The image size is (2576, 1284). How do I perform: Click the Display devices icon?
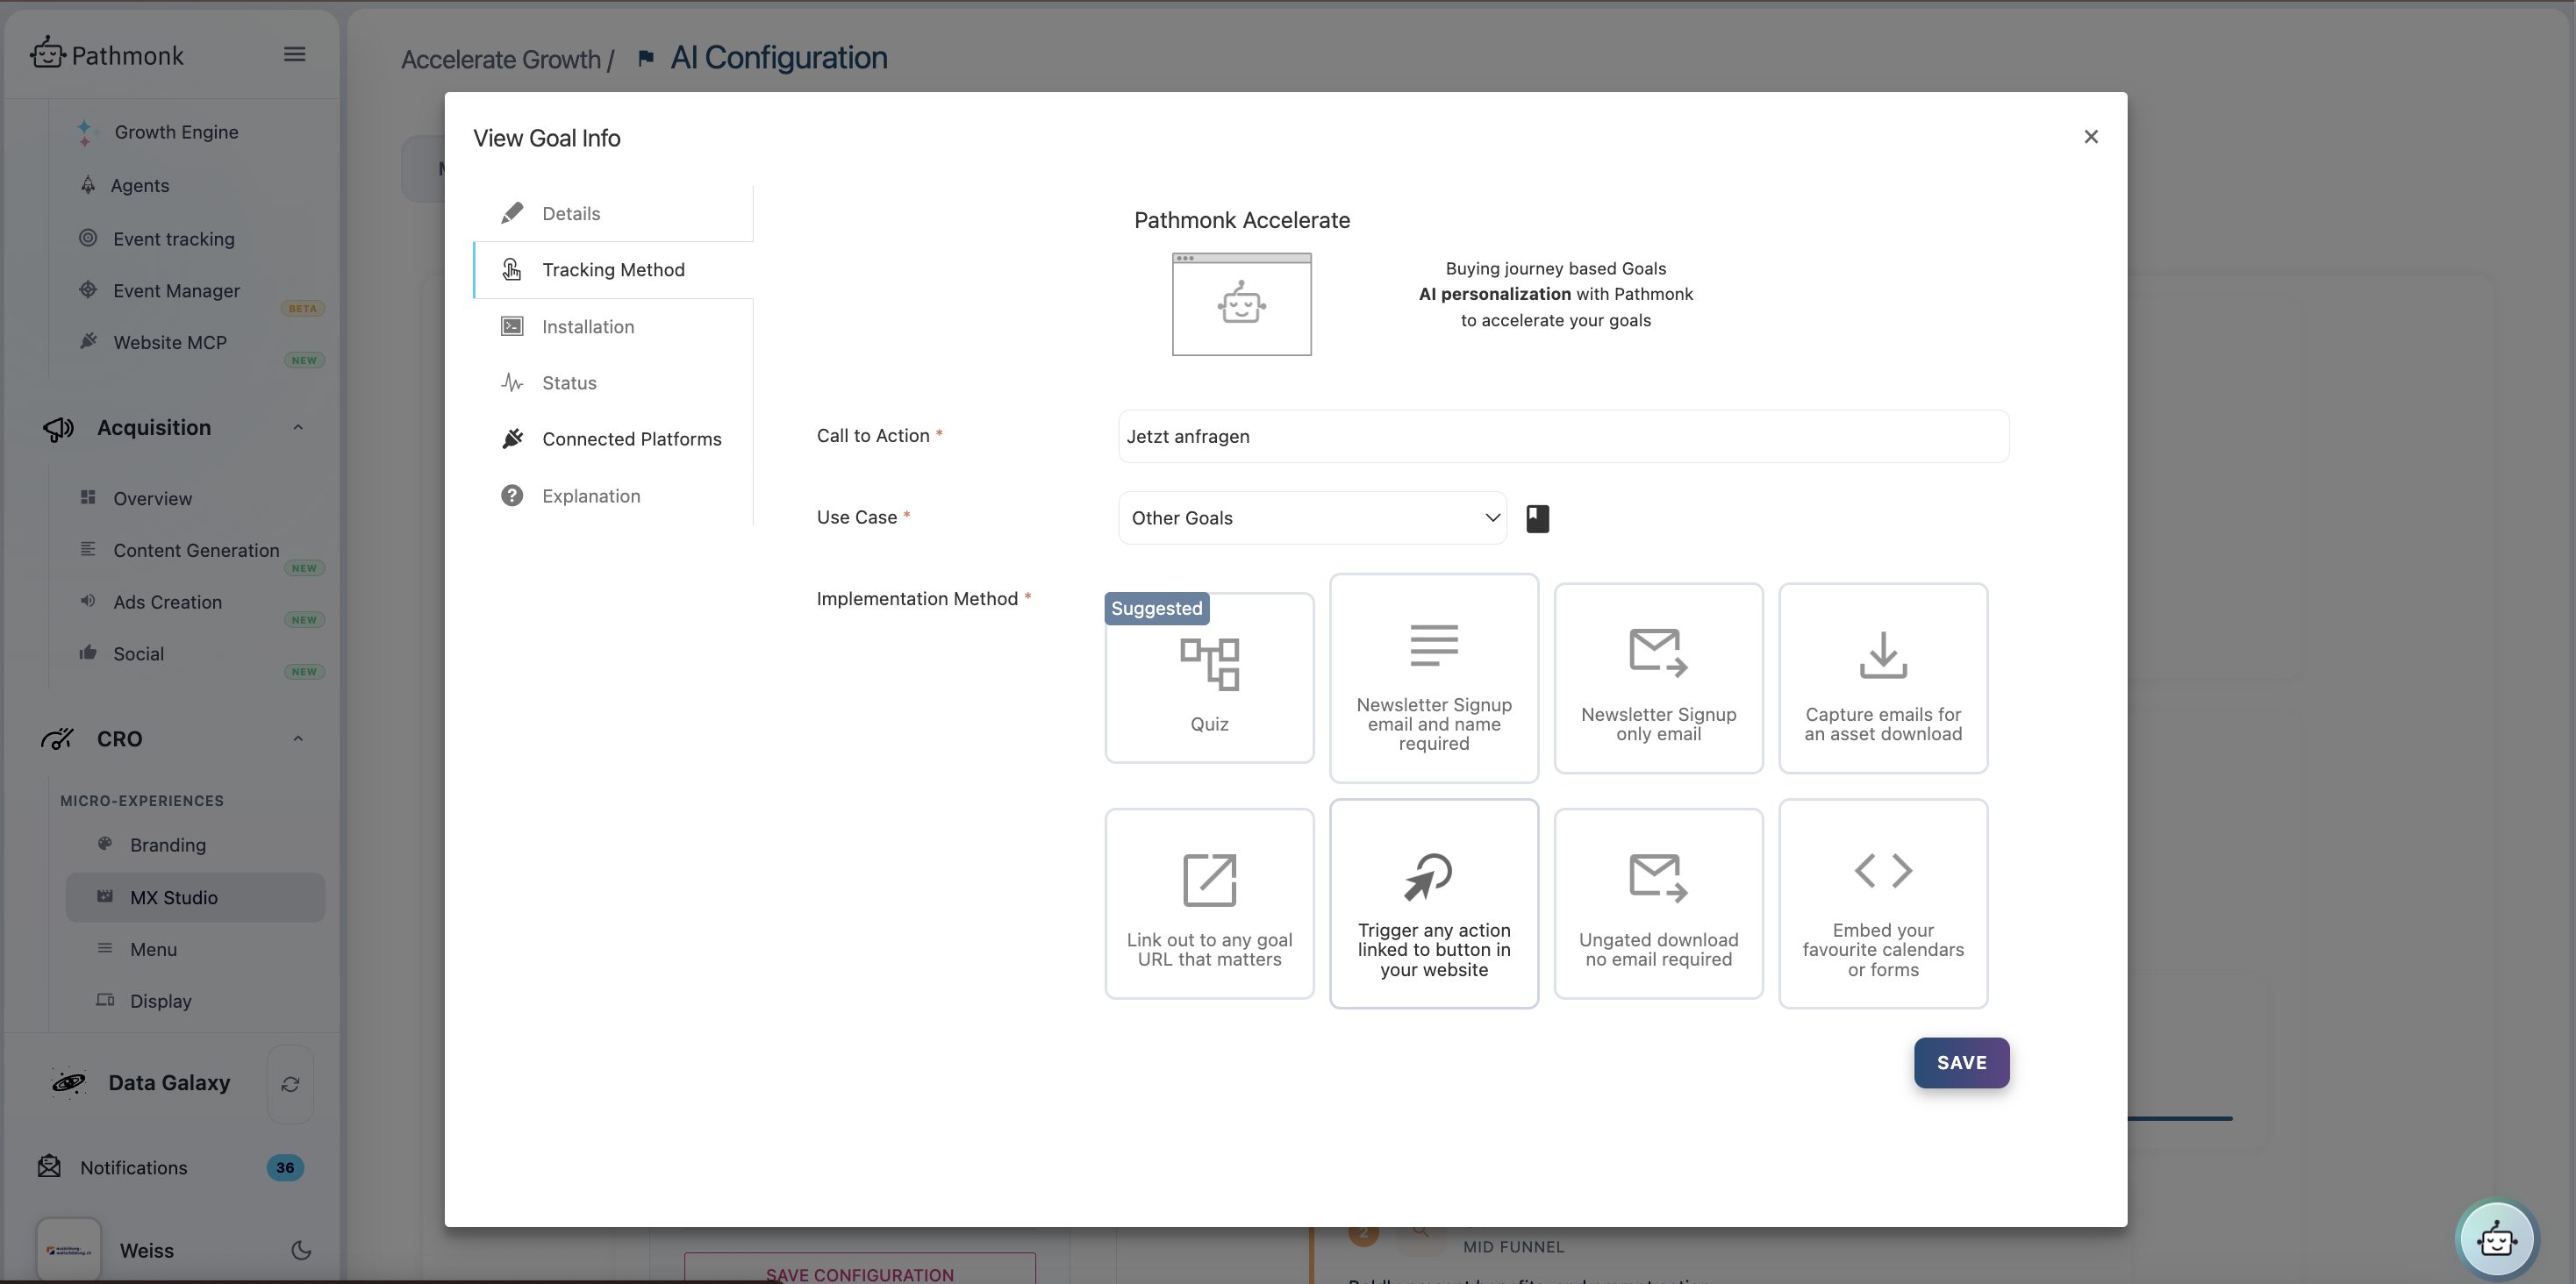[105, 1000]
